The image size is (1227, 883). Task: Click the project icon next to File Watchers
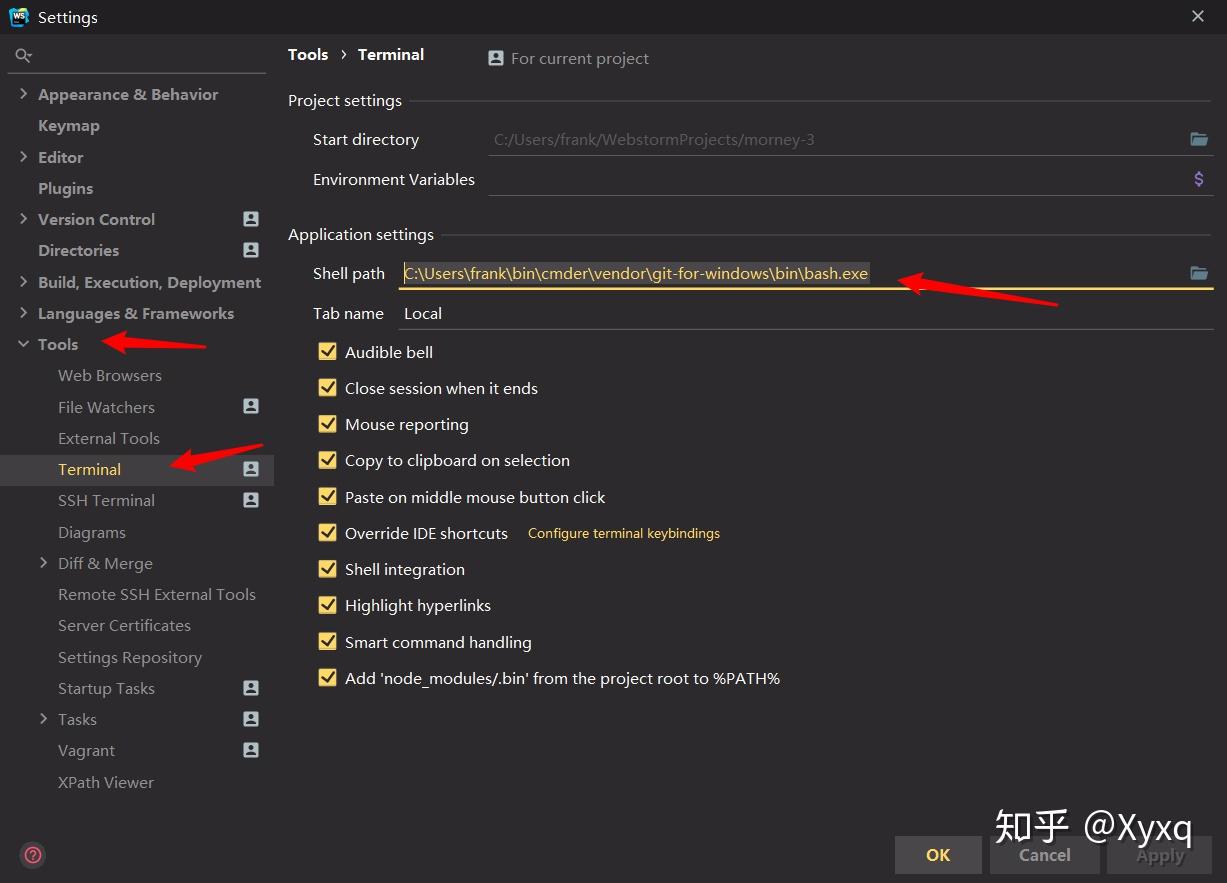point(250,407)
